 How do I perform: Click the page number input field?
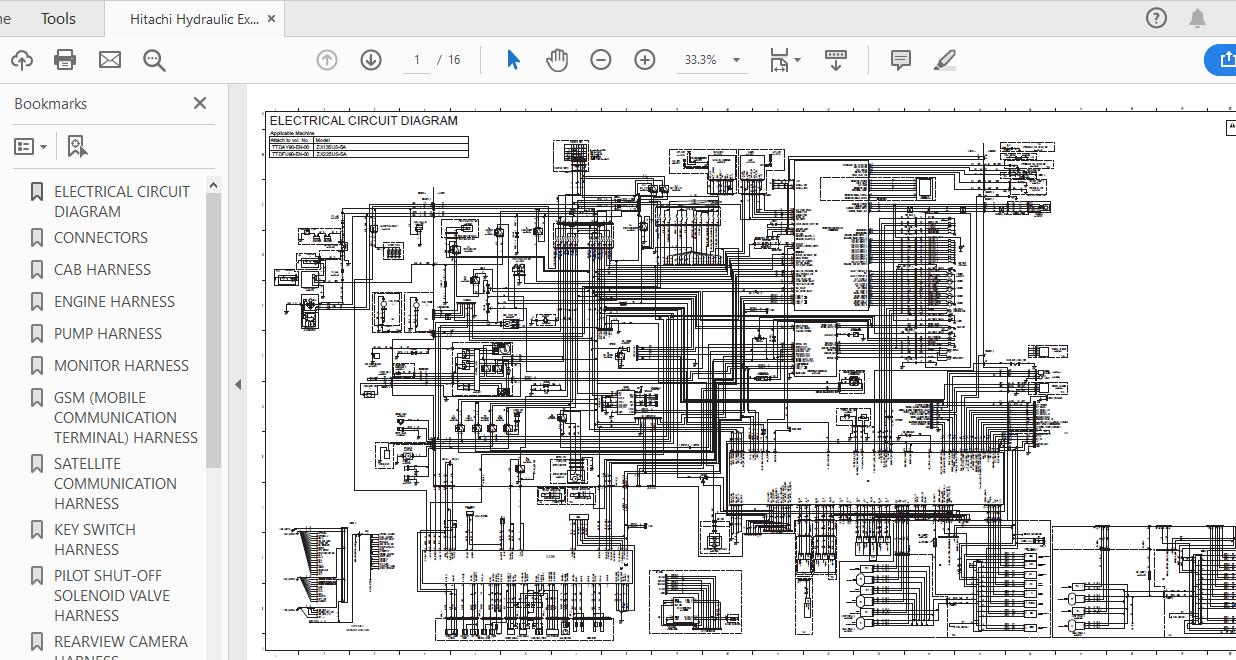pos(417,60)
